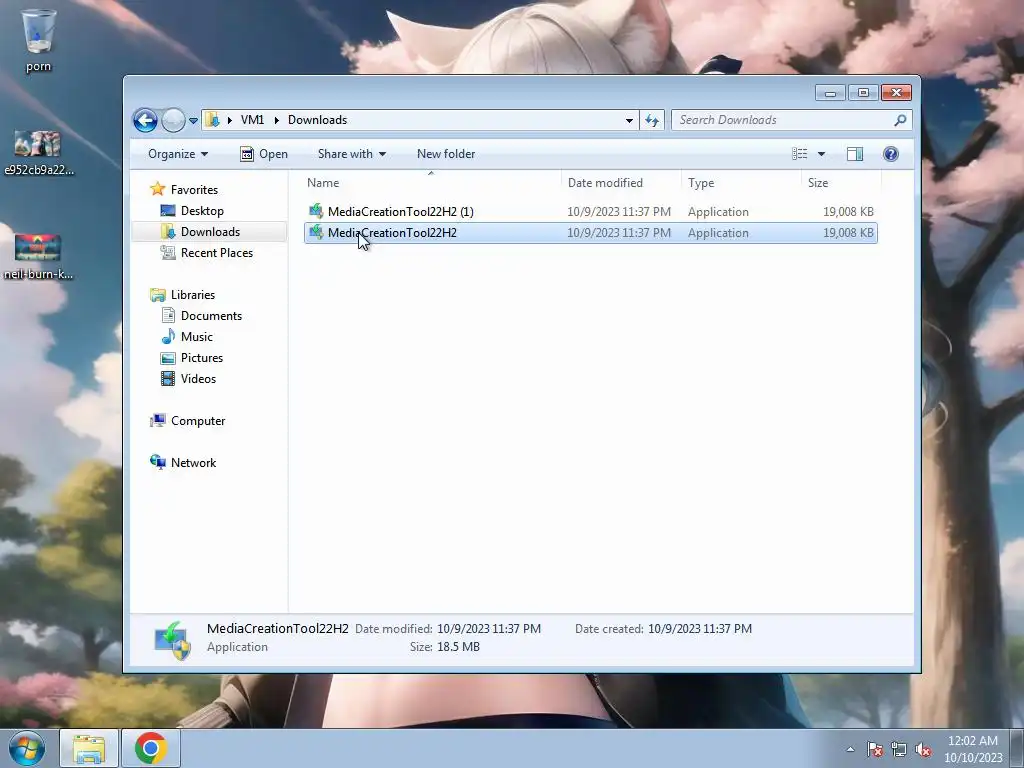Show the preview pane
Image resolution: width=1024 pixels, height=768 pixels.
pyautogui.click(x=855, y=154)
